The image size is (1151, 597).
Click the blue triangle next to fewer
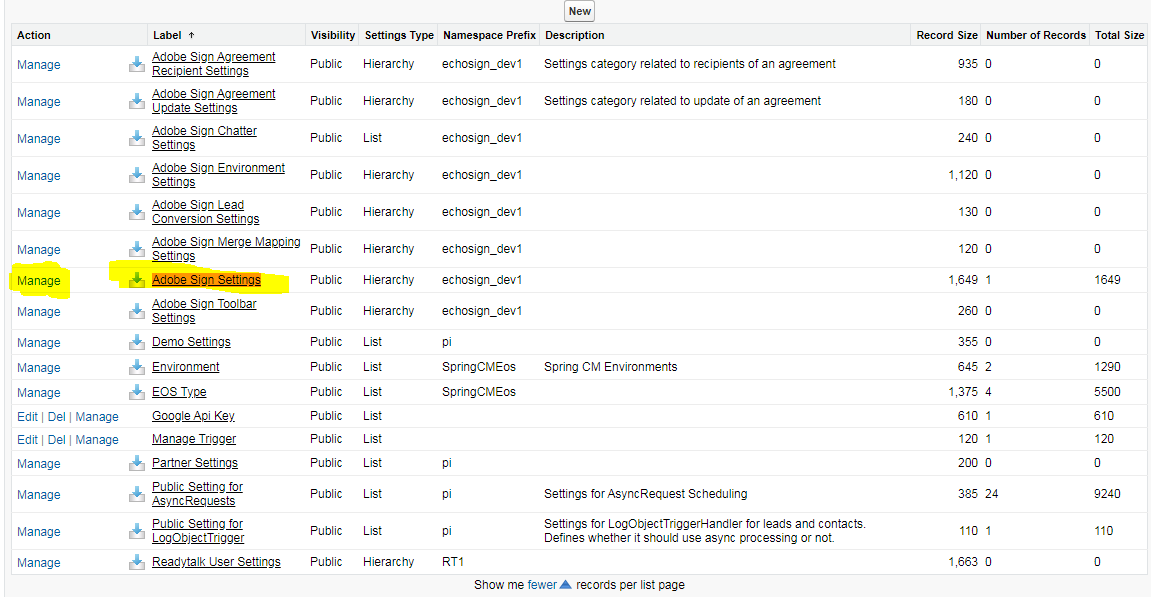tap(565, 585)
